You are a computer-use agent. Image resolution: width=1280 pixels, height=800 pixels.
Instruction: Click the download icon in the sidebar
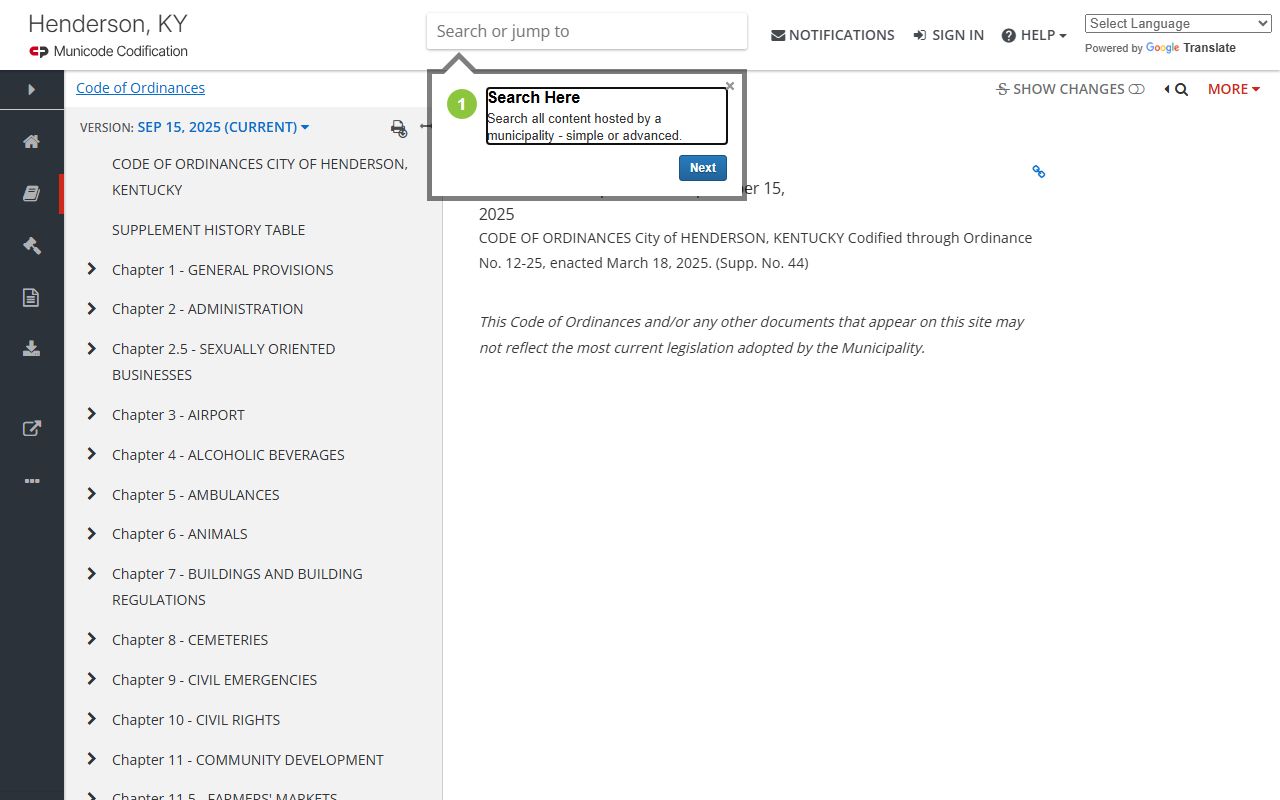point(32,349)
